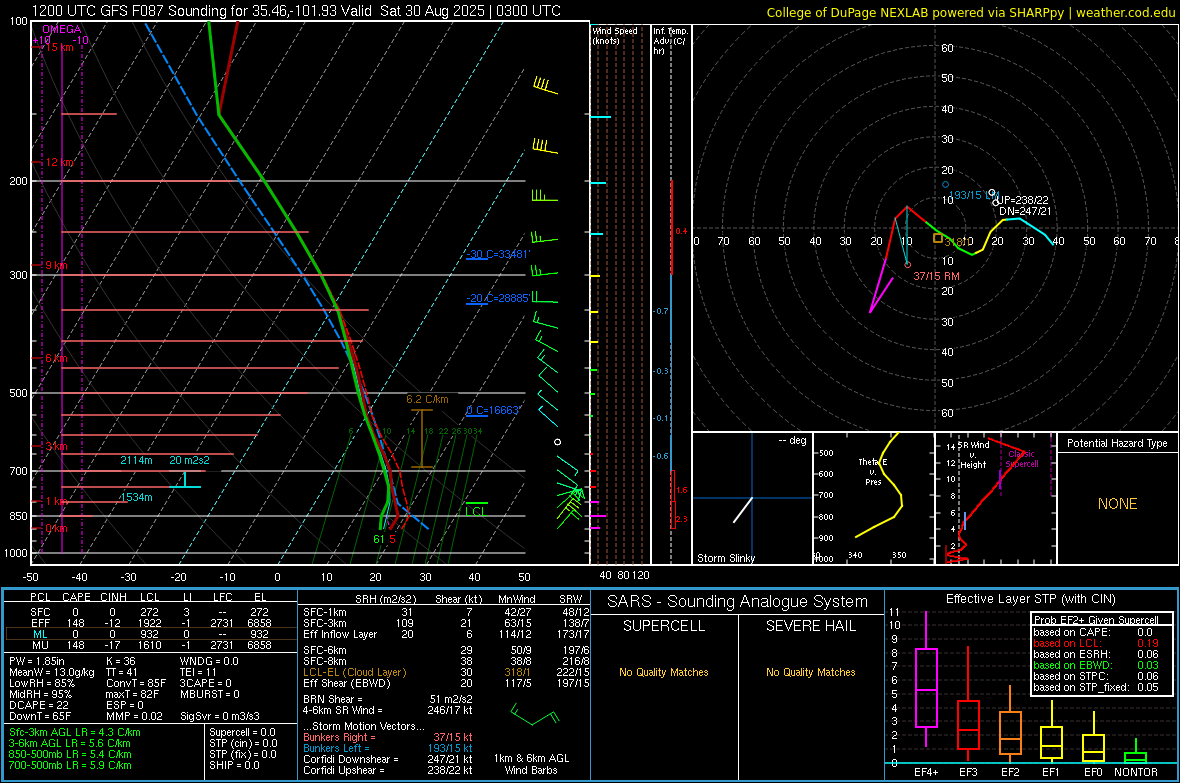The width and height of the screenshot is (1180, 783).
Task: Click the sounding title with valid time
Action: [297, 11]
